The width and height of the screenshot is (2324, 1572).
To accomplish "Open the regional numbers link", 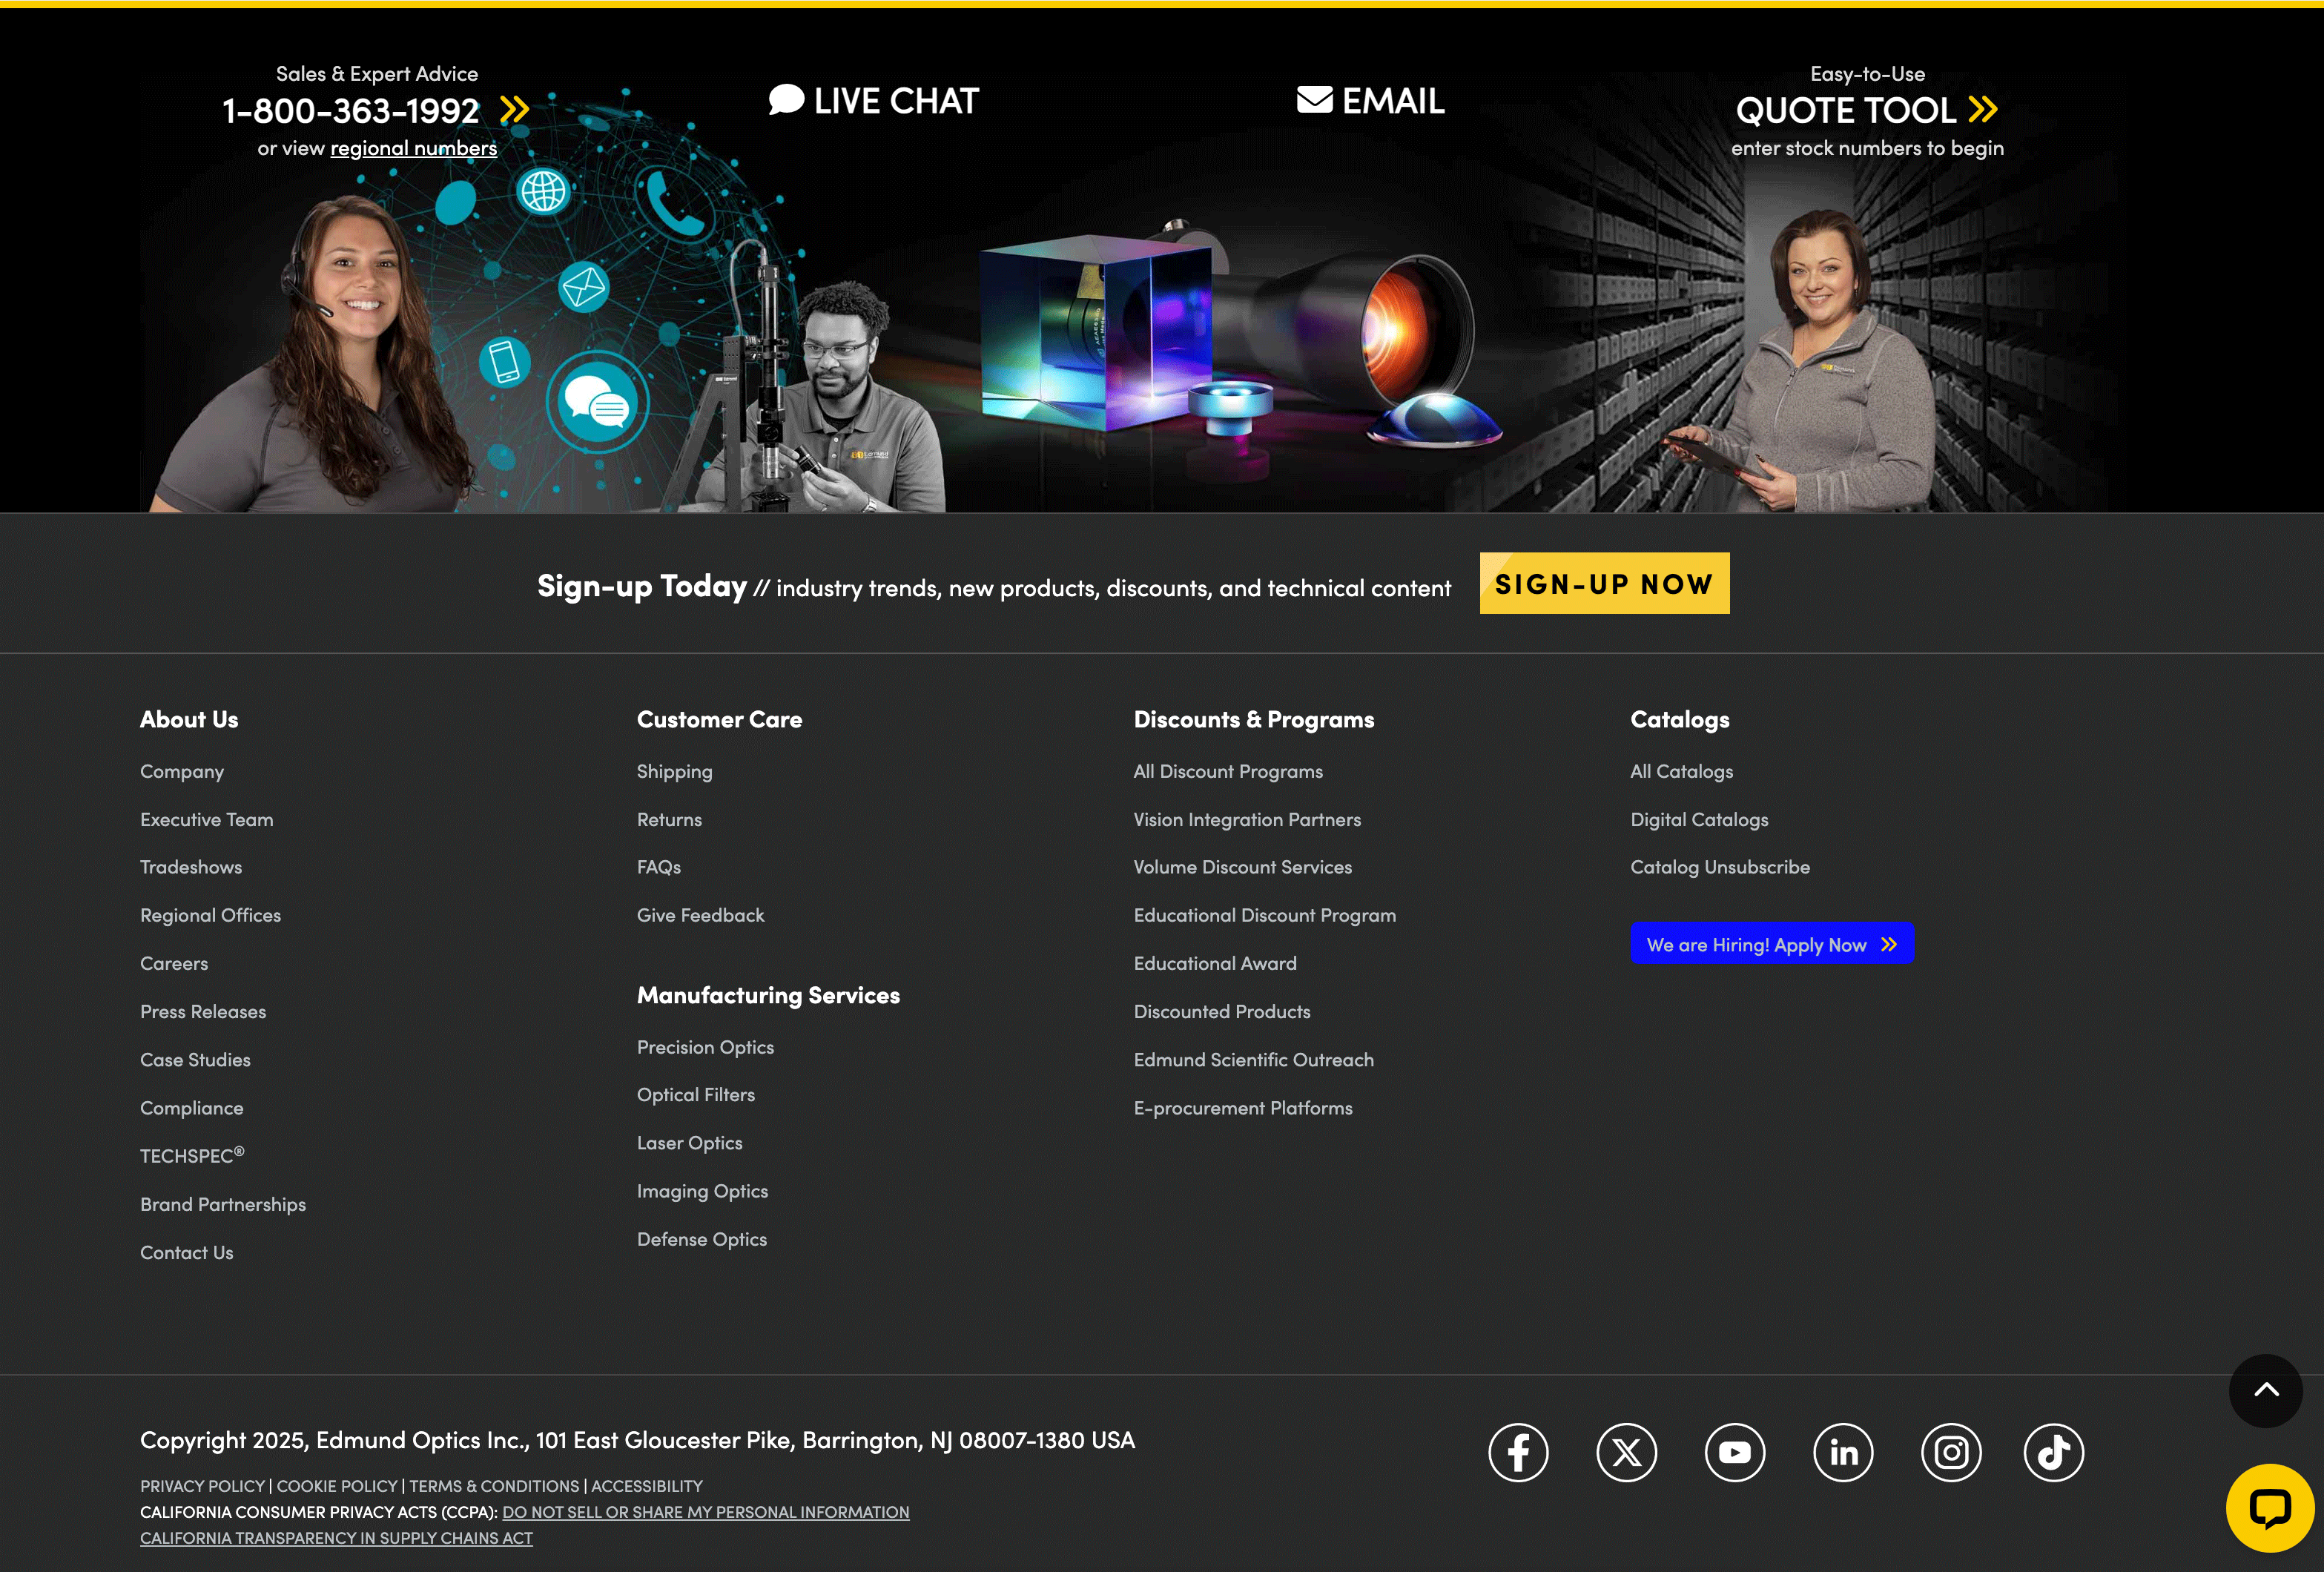I will 413,148.
